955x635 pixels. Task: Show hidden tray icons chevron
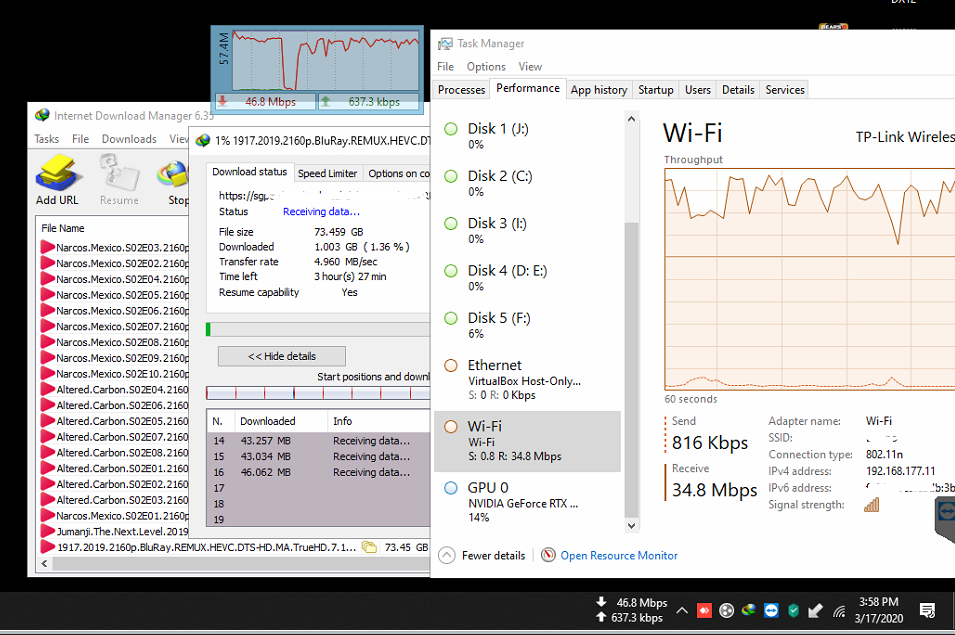(x=682, y=610)
